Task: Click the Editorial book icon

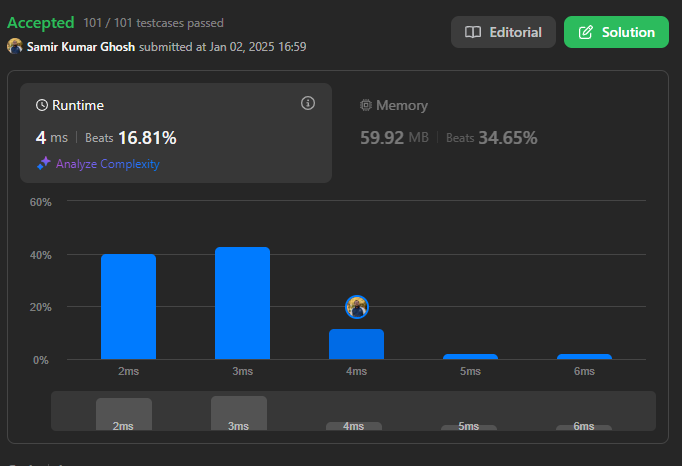Action: pyautogui.click(x=473, y=32)
